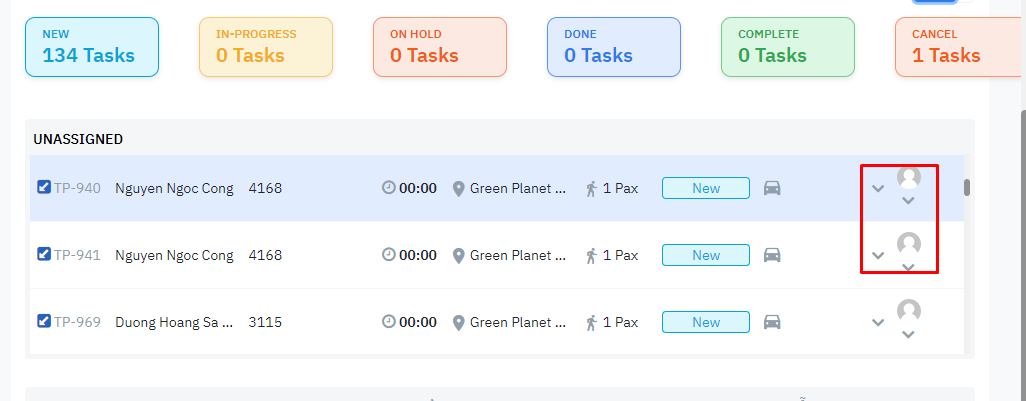Expand TP-940 row details chevron
Viewport: 1026px width, 401px height.
[878, 188]
